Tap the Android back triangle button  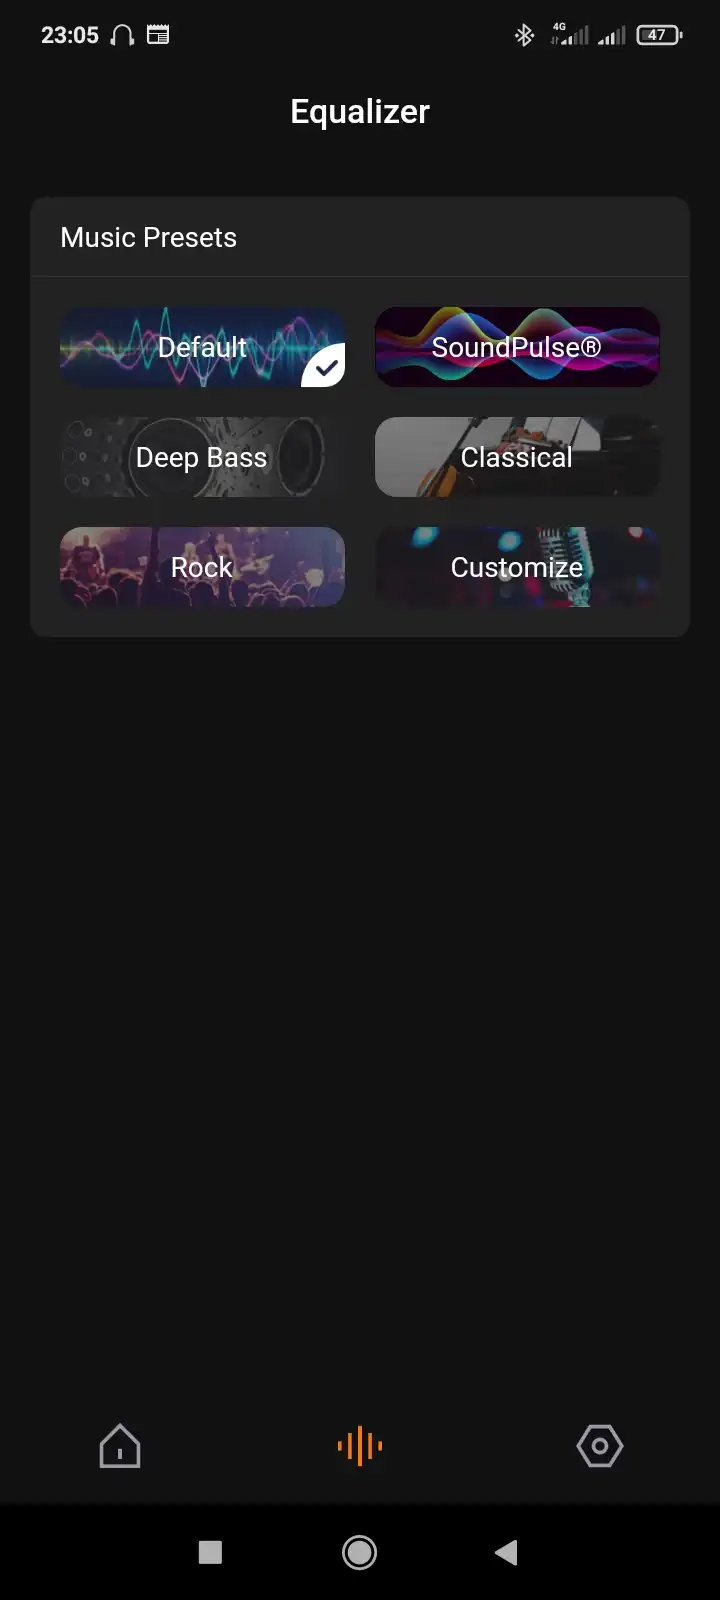(x=506, y=1552)
